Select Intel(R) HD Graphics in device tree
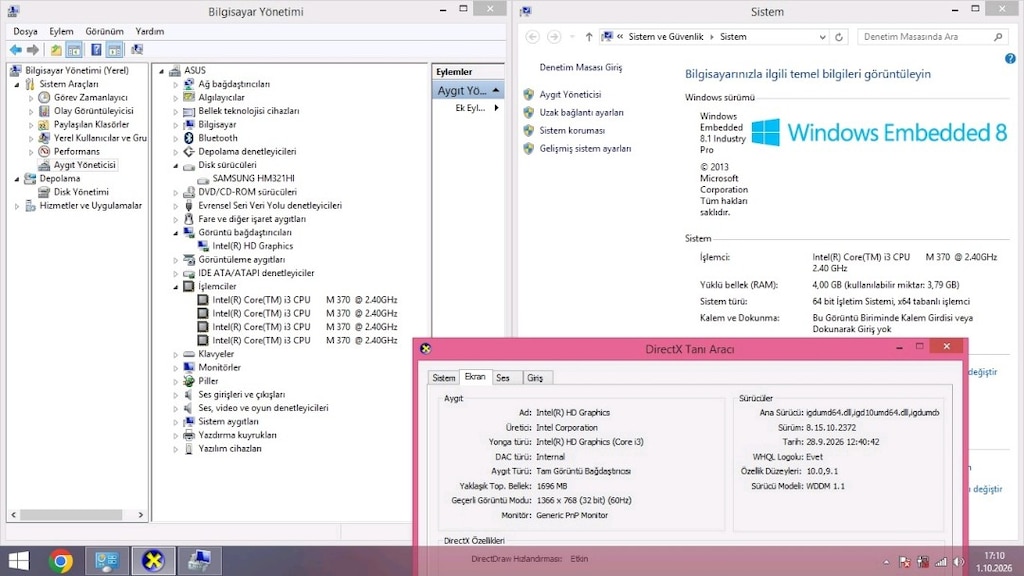Image resolution: width=1024 pixels, height=576 pixels. point(252,246)
